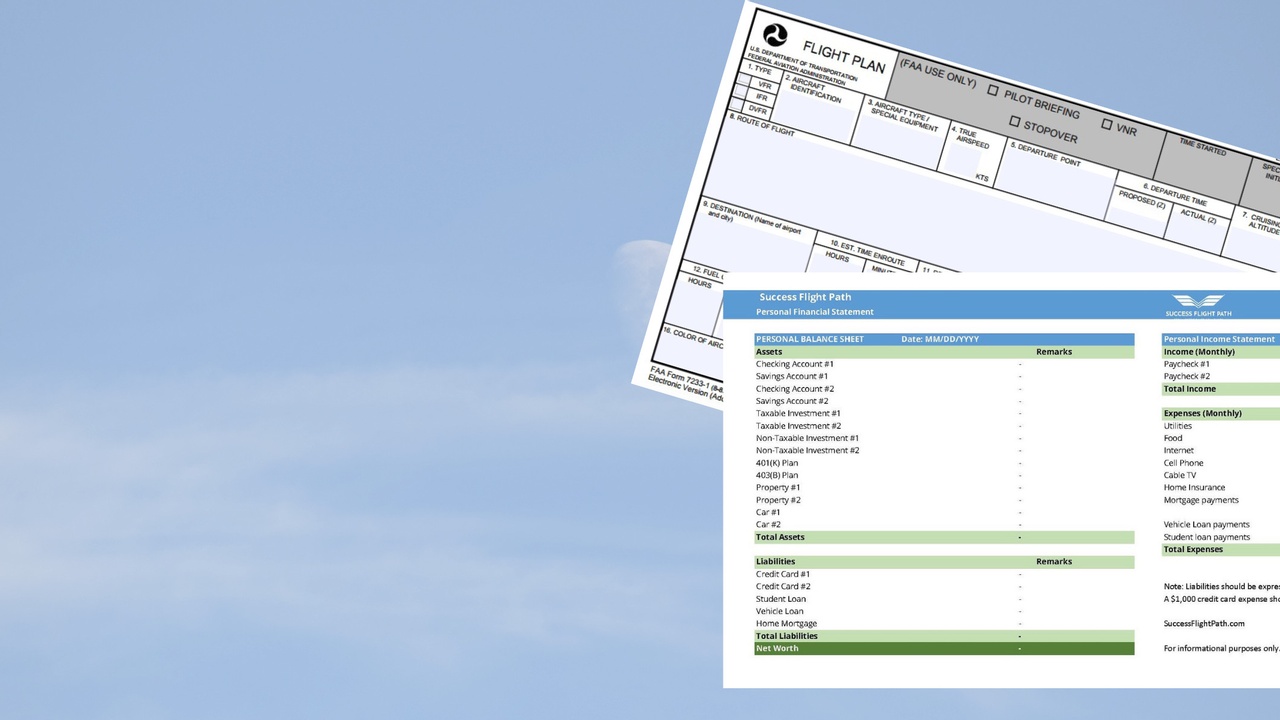The image size is (1280, 720).
Task: Click 'Taxable Investment #2'
Action: pyautogui.click(x=798, y=426)
